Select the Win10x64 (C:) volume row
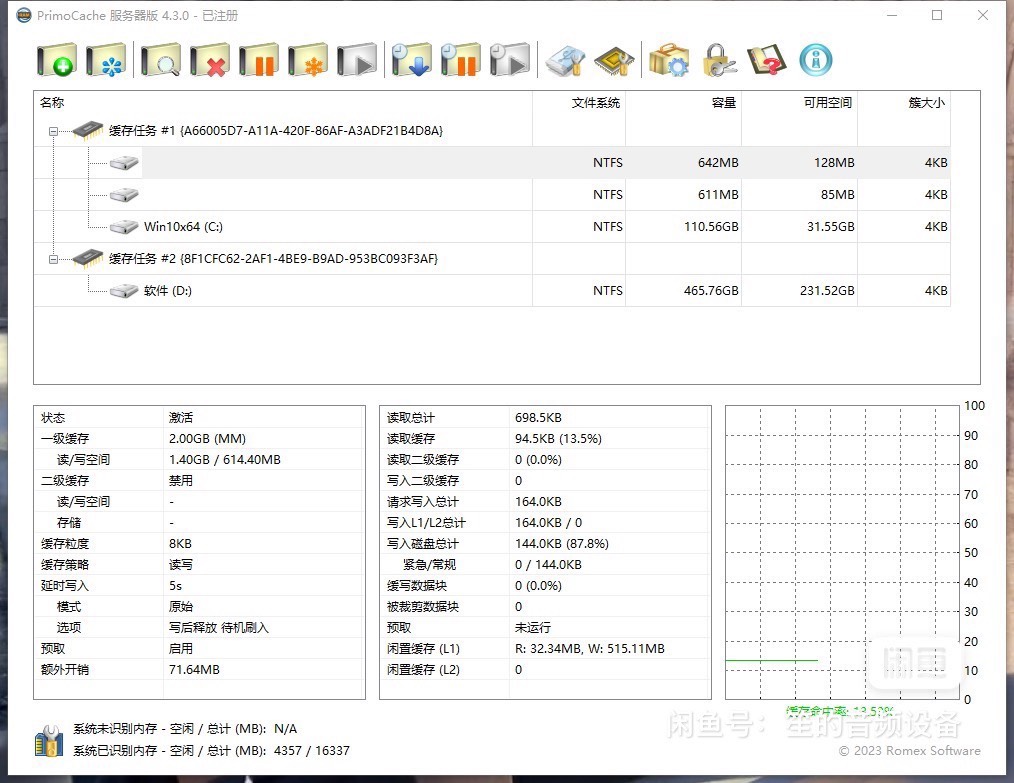The image size is (1014, 783). point(183,227)
